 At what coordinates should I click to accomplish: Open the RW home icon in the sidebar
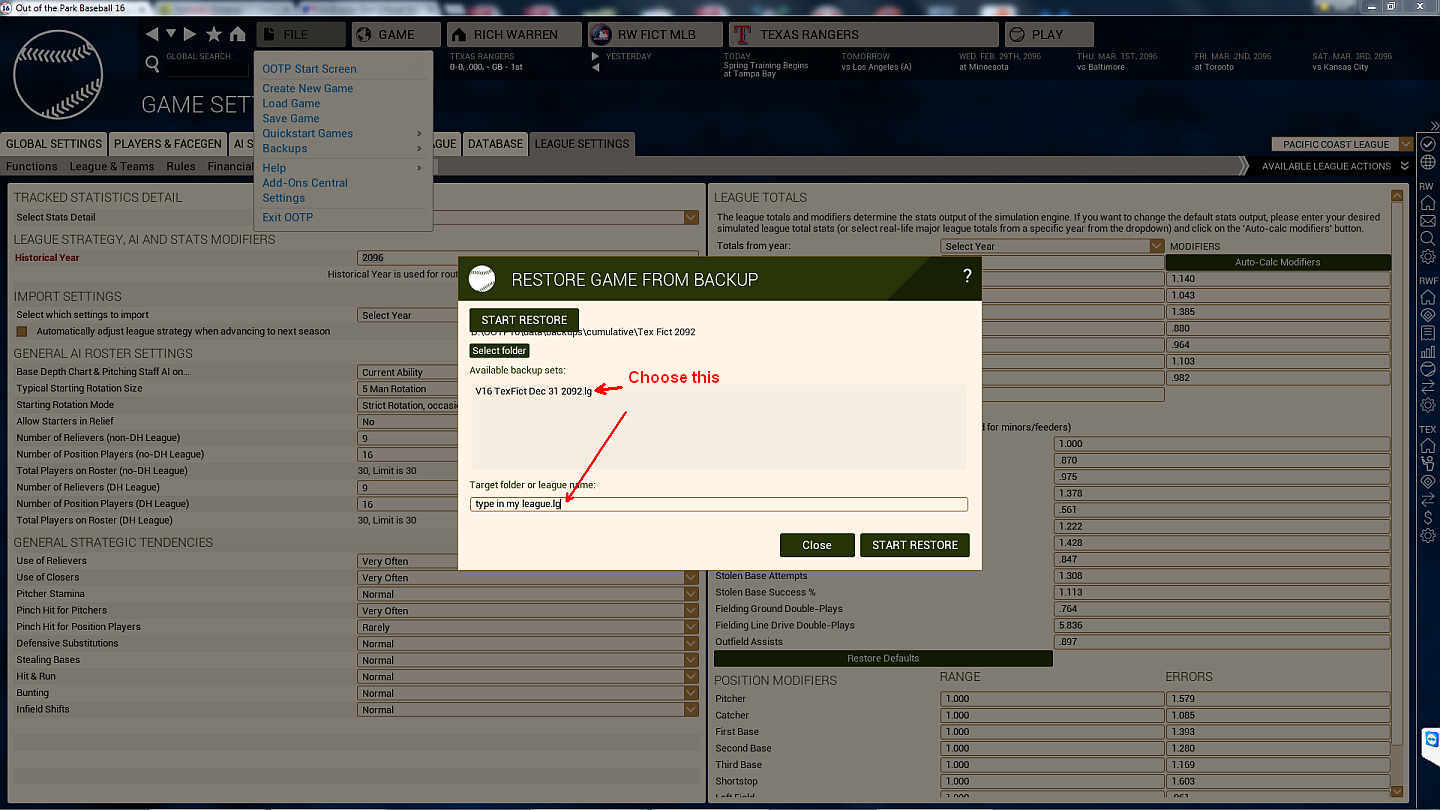click(x=1428, y=203)
